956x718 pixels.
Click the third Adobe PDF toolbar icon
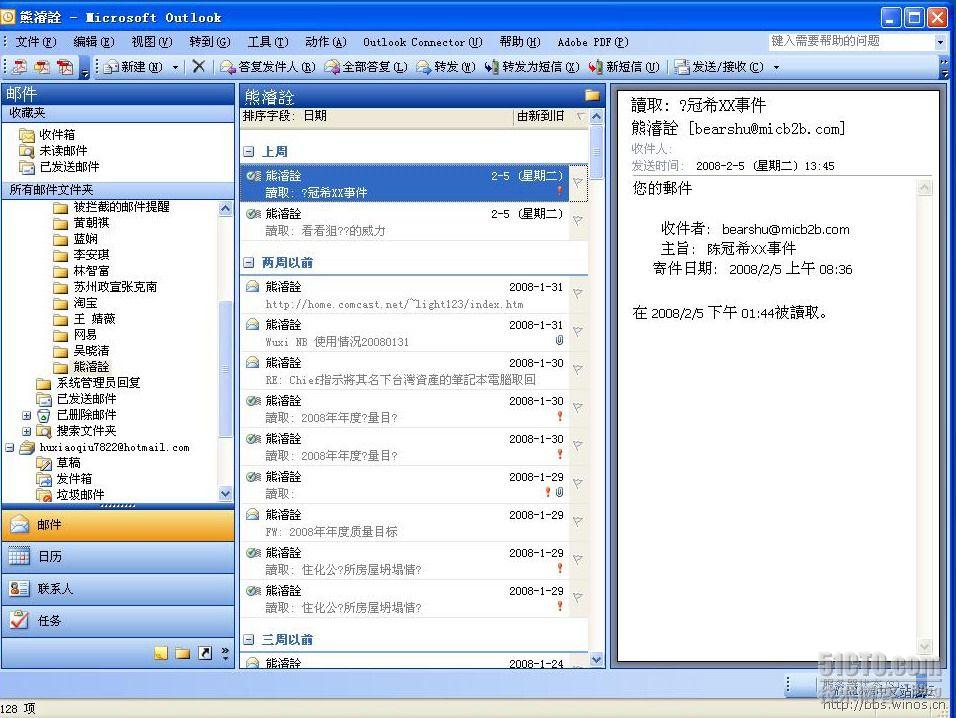[x=65, y=66]
